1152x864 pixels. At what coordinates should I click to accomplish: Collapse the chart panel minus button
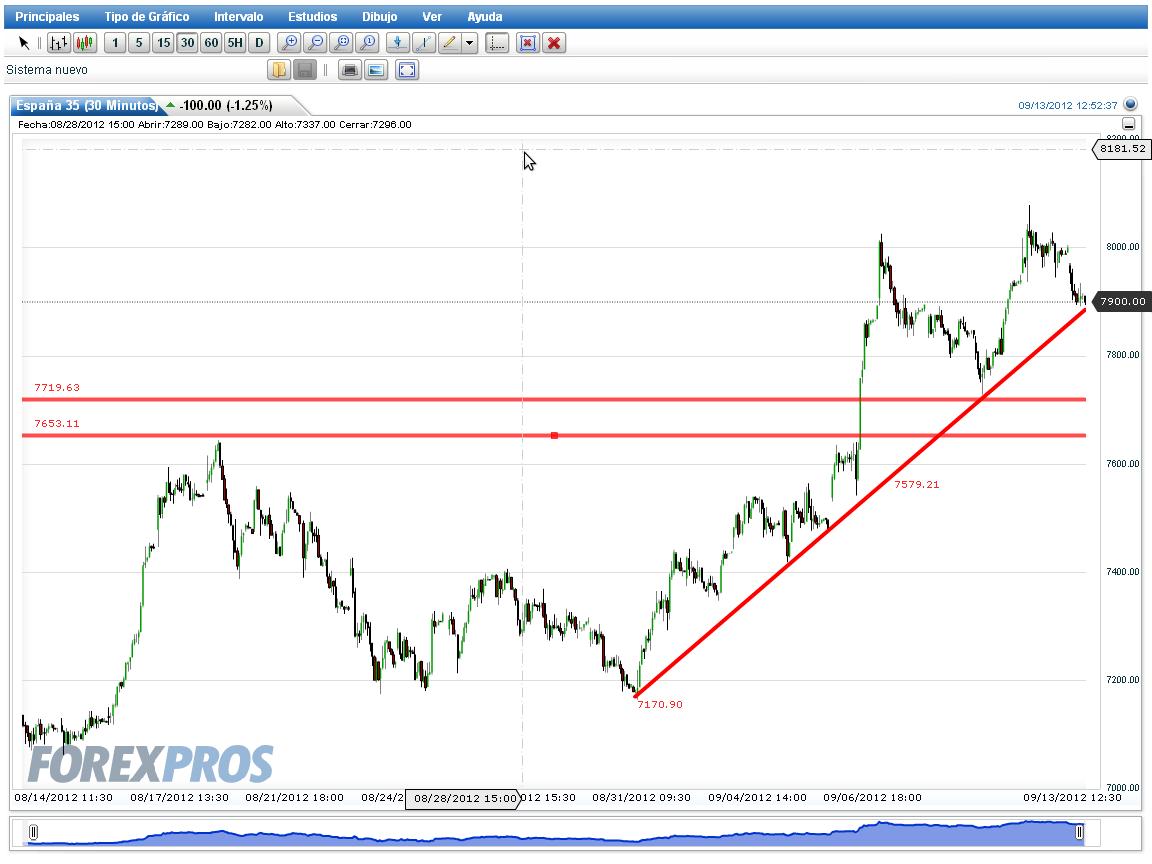[x=1128, y=124]
